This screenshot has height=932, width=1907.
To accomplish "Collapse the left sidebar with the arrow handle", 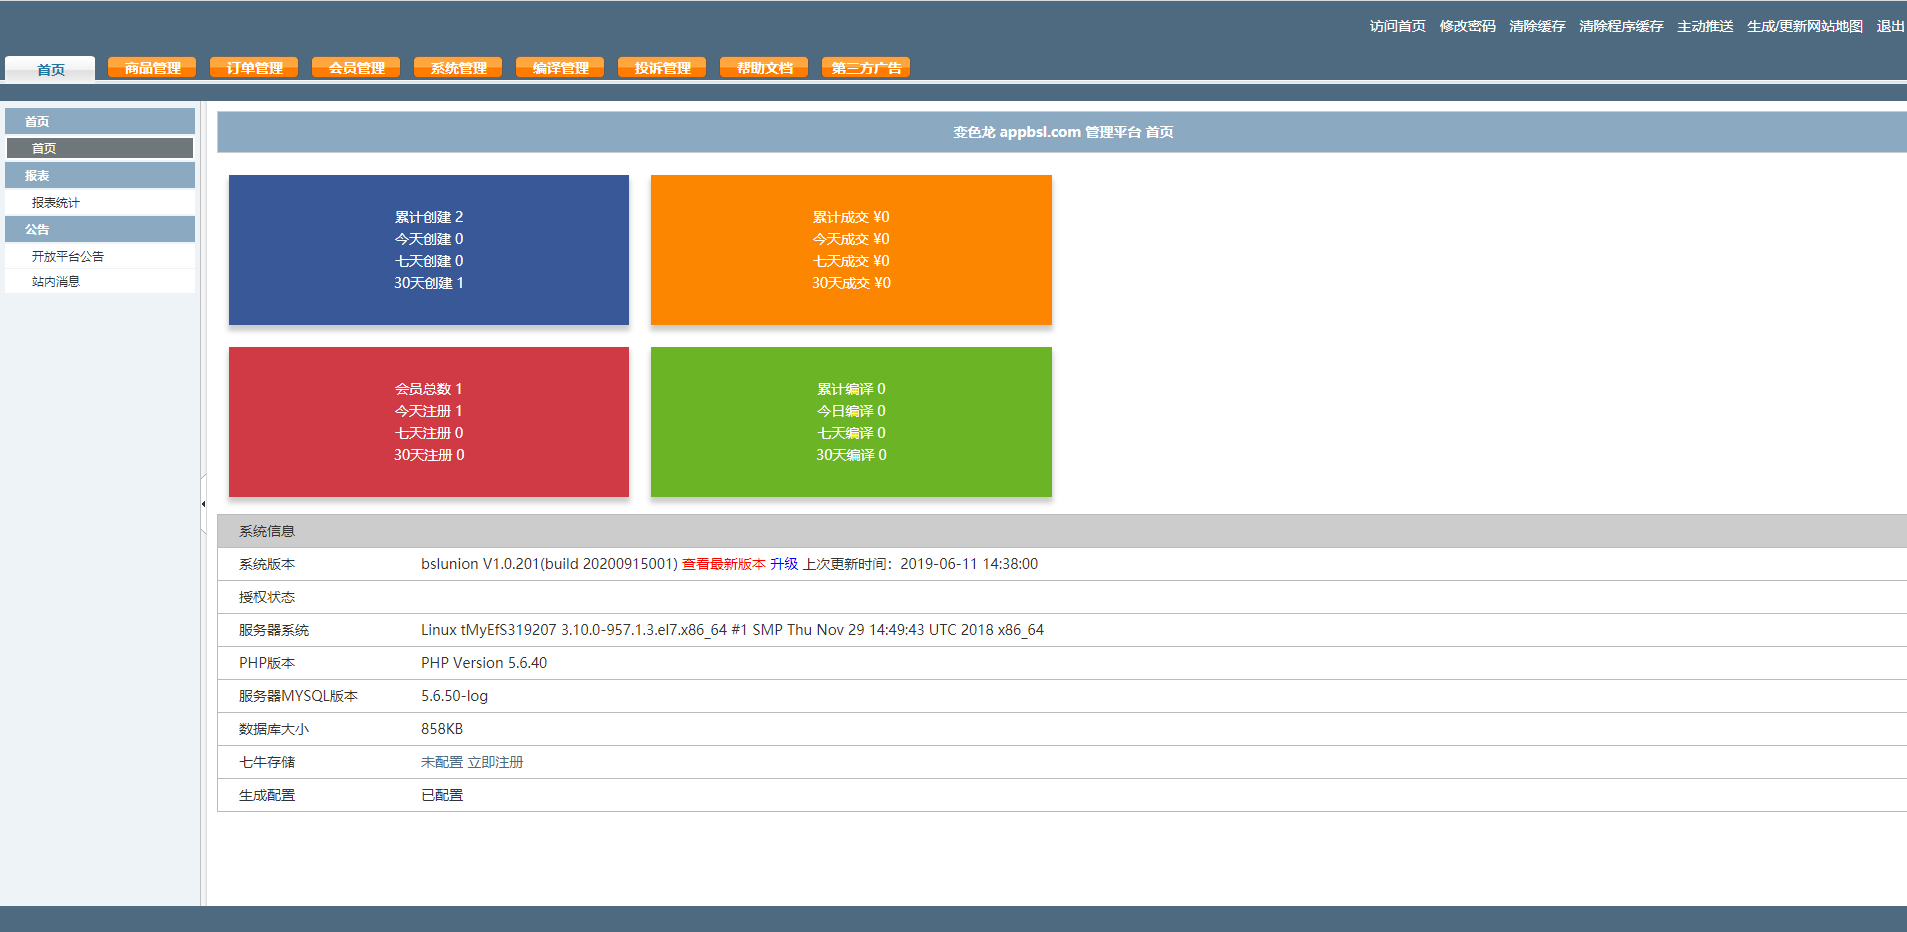I will pos(203,504).
